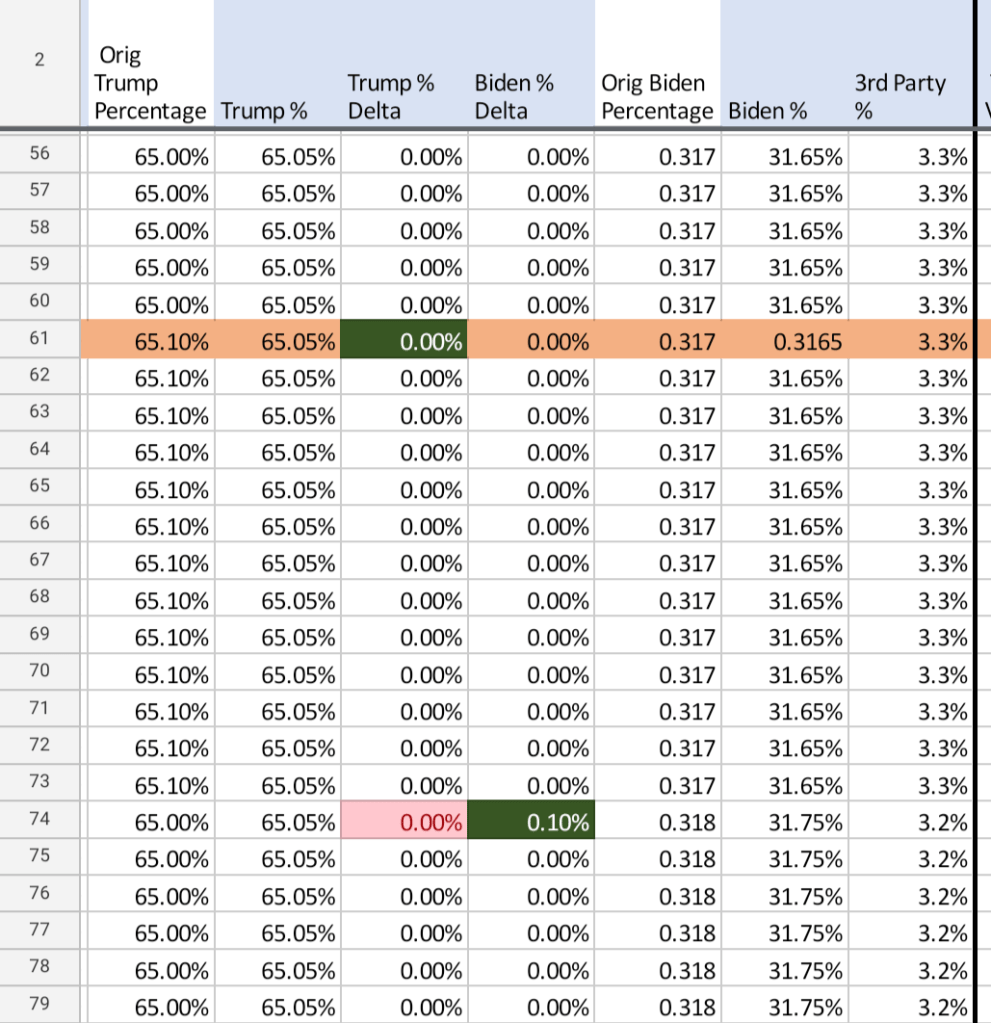Click the dark green cell in row 61

404,341
